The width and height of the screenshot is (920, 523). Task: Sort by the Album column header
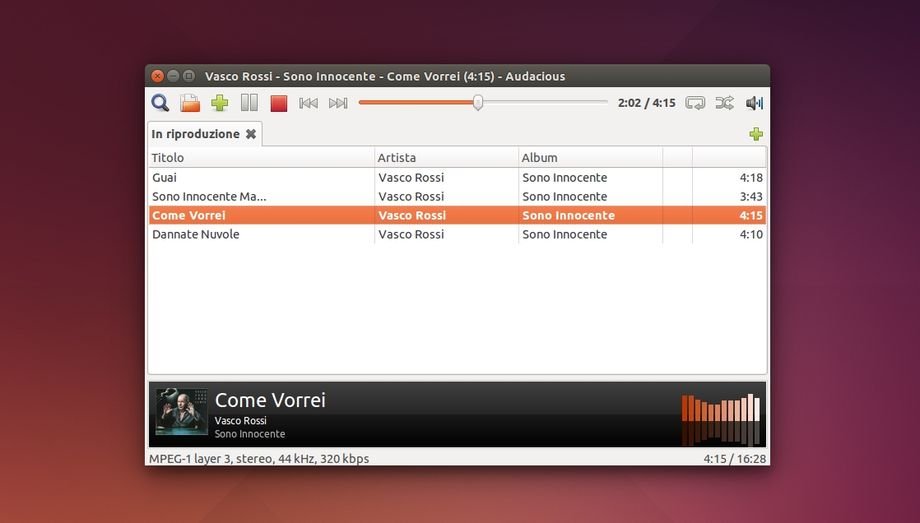[591, 157]
